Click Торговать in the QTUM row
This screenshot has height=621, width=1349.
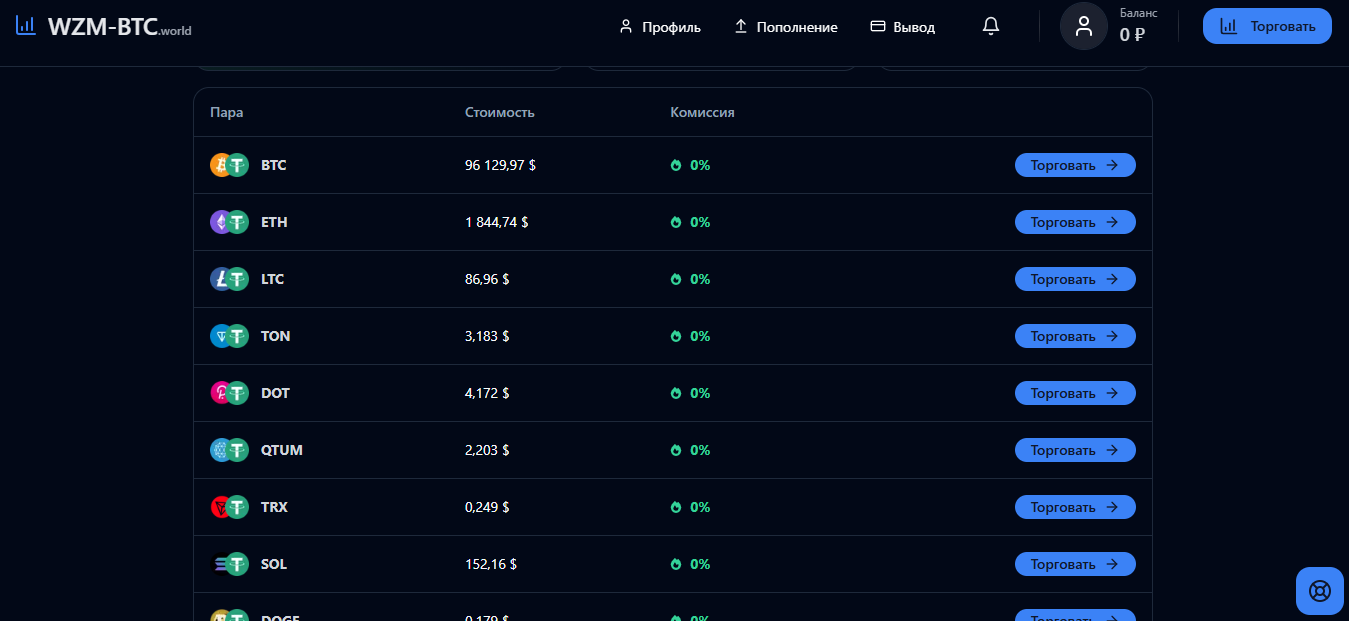1075,450
